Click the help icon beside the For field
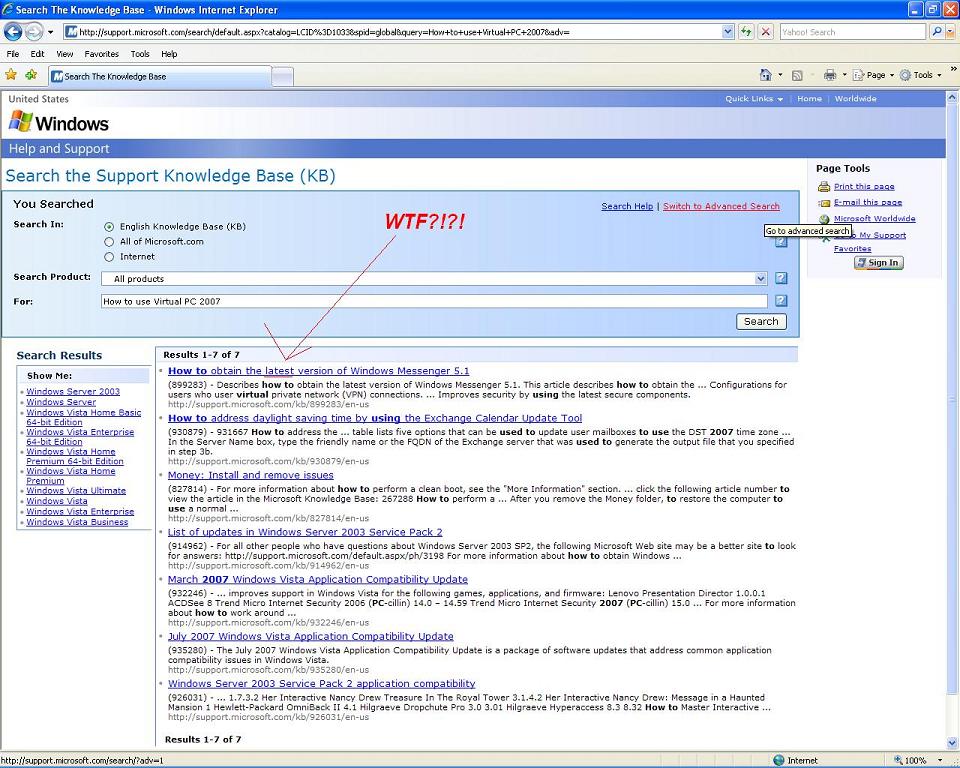 781,301
